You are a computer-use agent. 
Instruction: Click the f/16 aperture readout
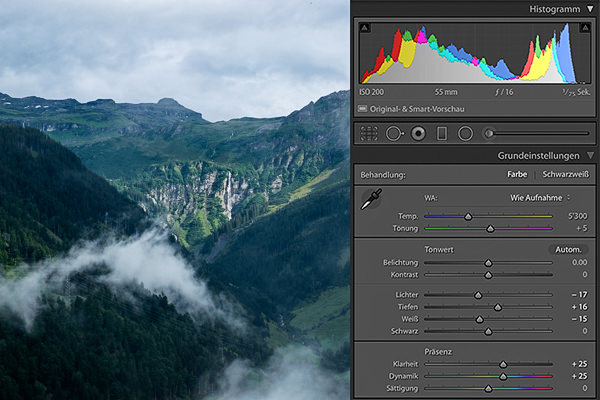point(504,92)
